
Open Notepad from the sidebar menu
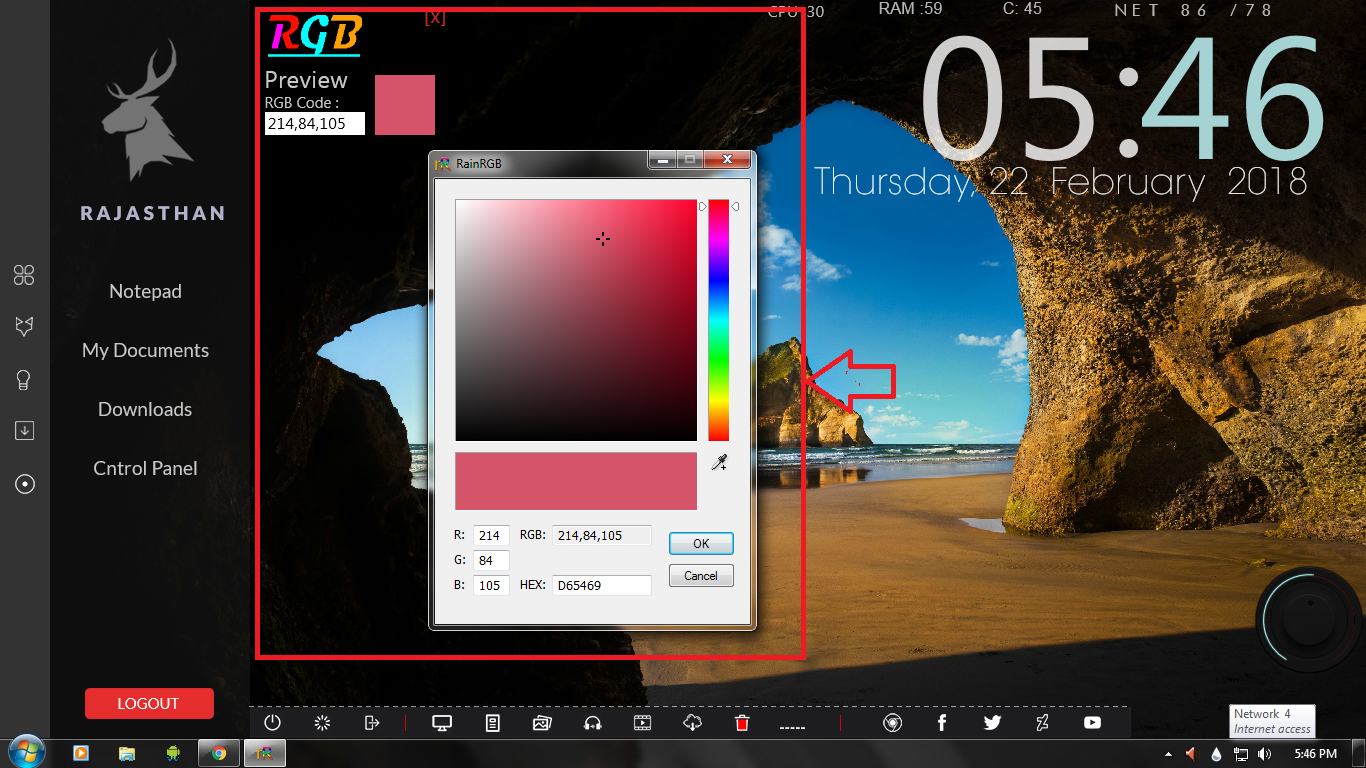(145, 291)
